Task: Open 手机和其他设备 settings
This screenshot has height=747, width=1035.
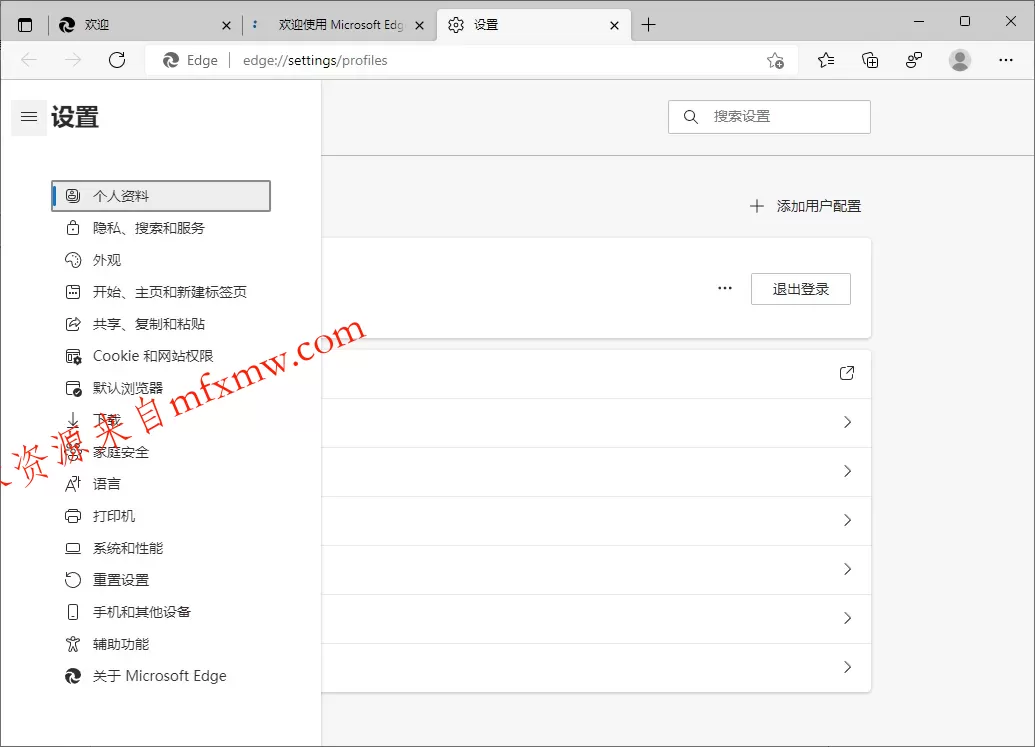Action: click(x=161, y=612)
